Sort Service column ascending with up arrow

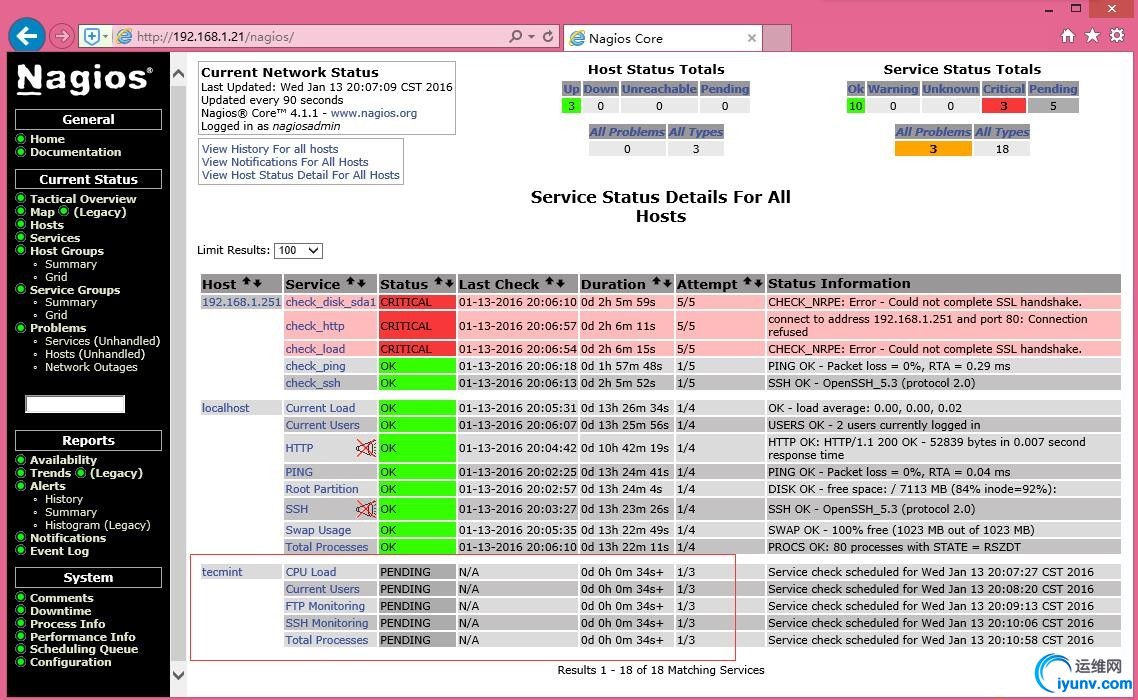(x=351, y=282)
